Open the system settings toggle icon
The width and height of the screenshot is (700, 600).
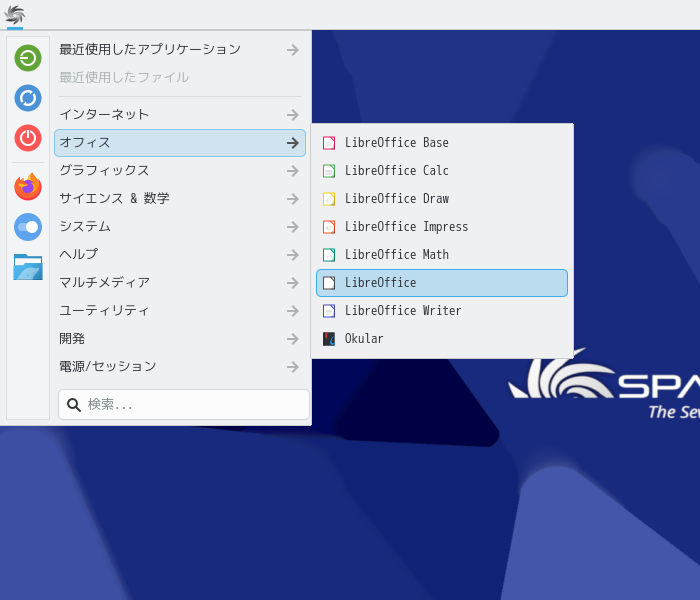(x=28, y=227)
